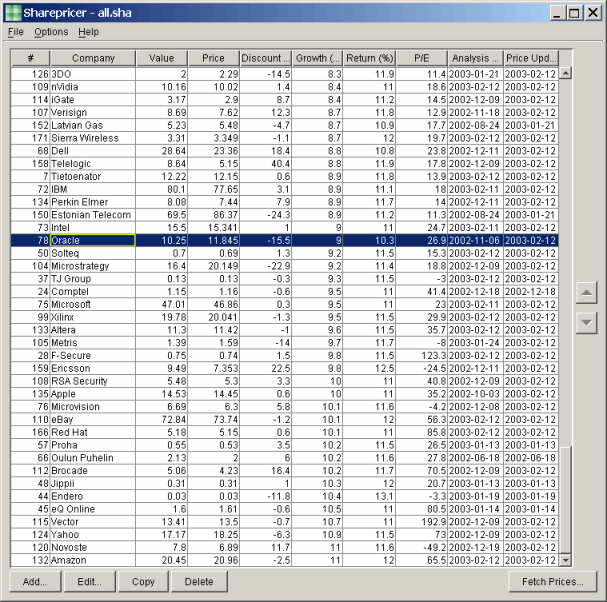Open the File menu

[15, 32]
